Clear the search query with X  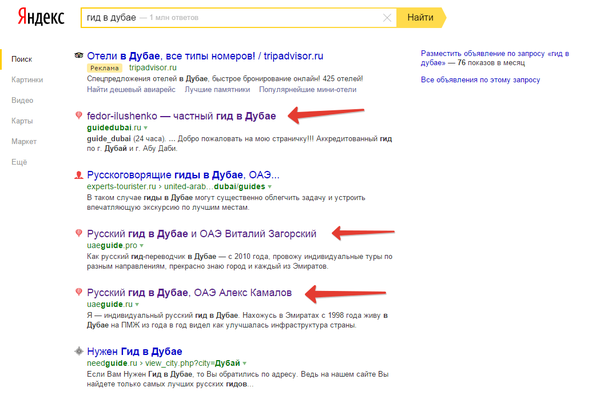[387, 18]
